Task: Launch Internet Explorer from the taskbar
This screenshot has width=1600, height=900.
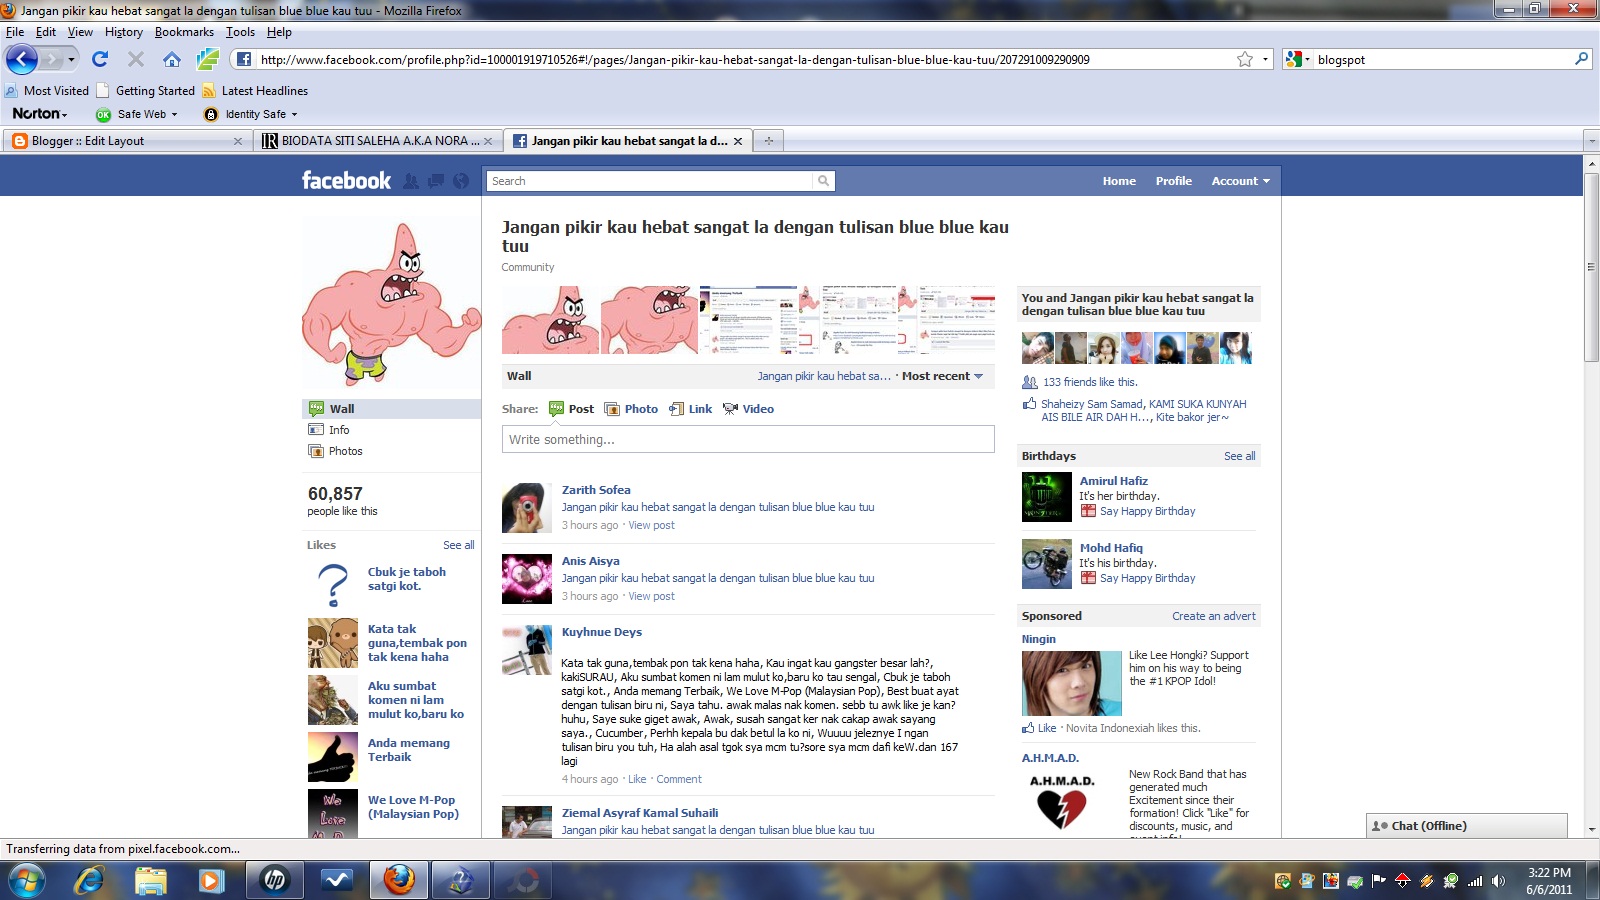Action: (89, 881)
